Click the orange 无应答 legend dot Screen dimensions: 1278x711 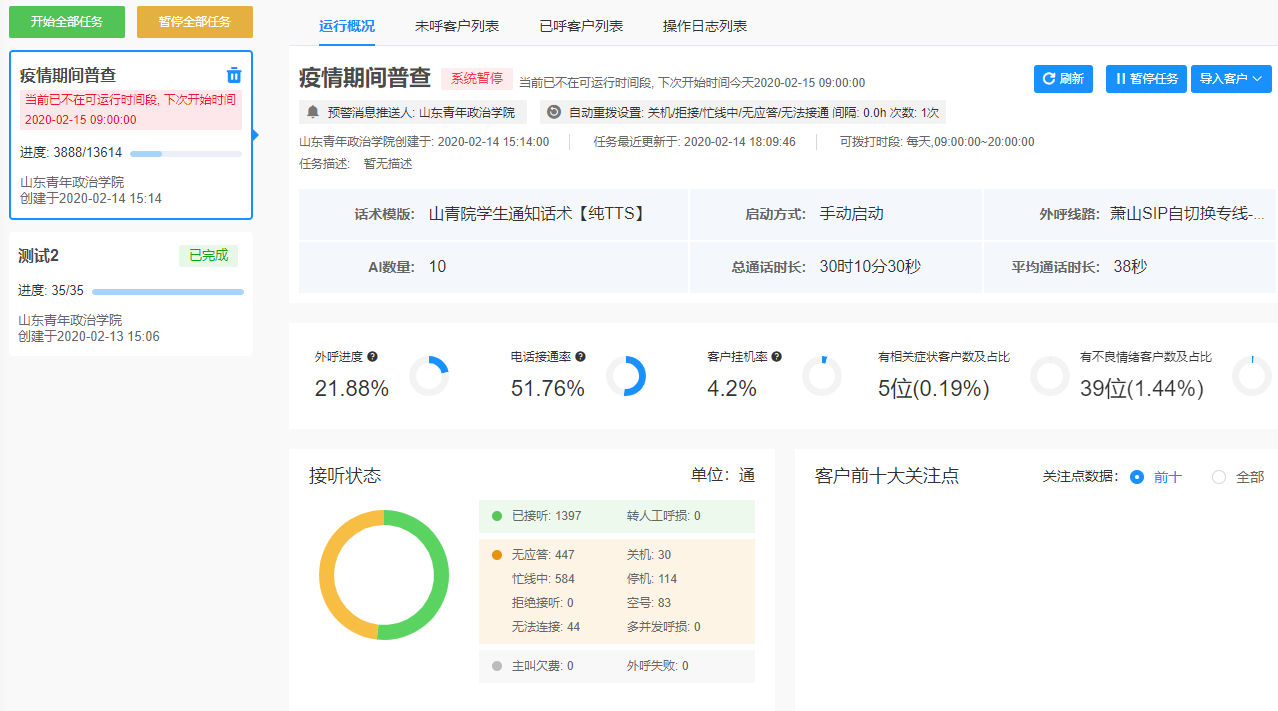(497, 555)
